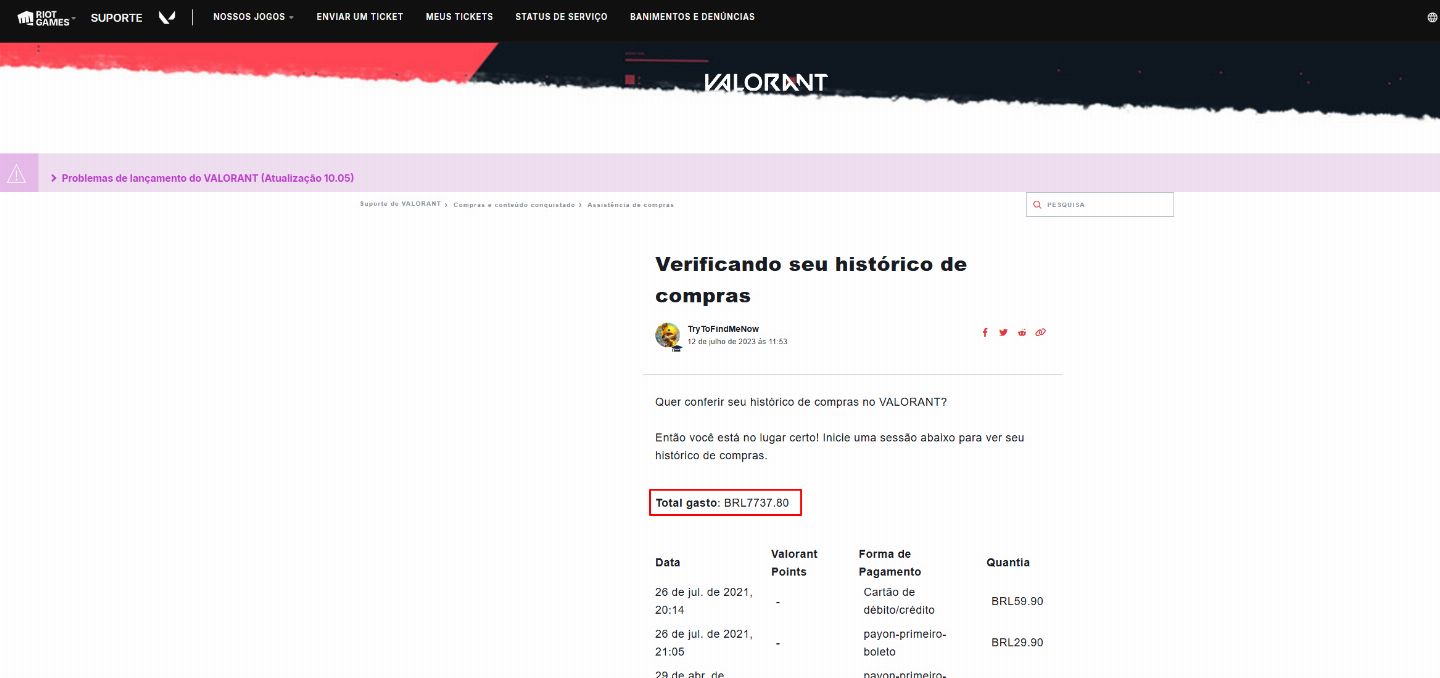Image resolution: width=1440 pixels, height=678 pixels.
Task: Click the Cartão de débito/crédito payment cell
Action: coord(898,601)
